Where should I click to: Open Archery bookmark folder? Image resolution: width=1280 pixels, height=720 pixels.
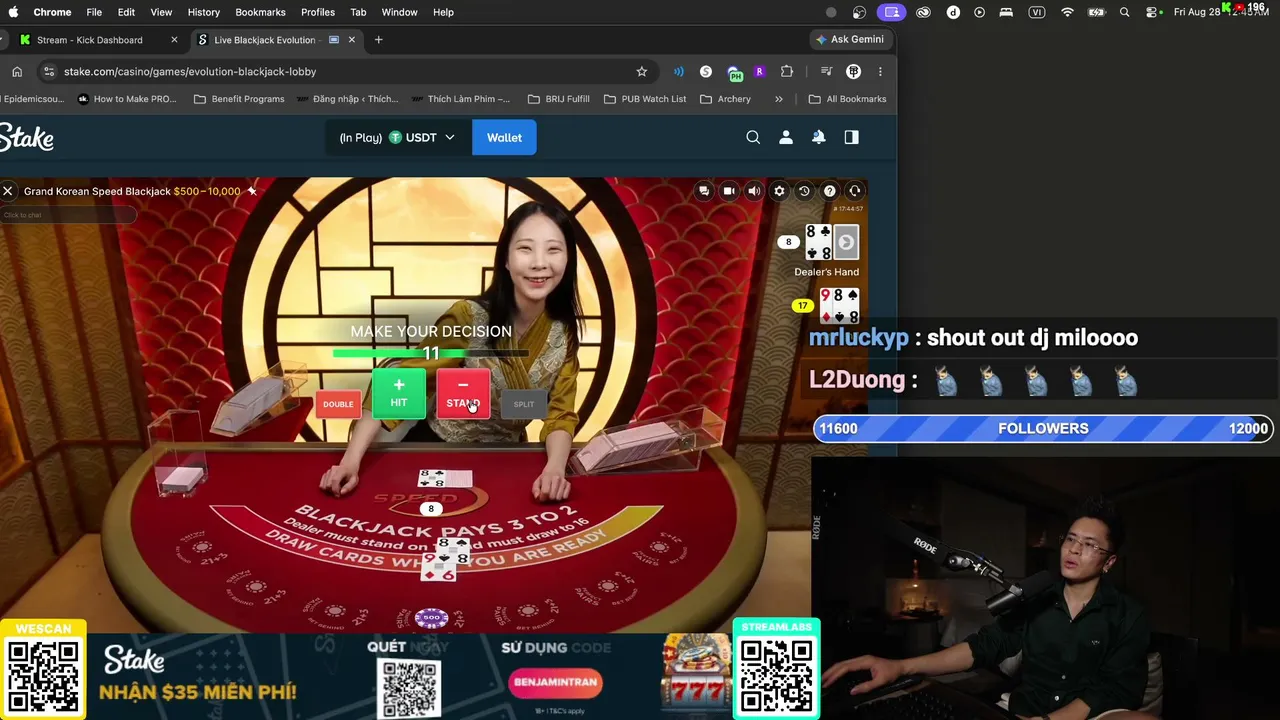(x=726, y=99)
